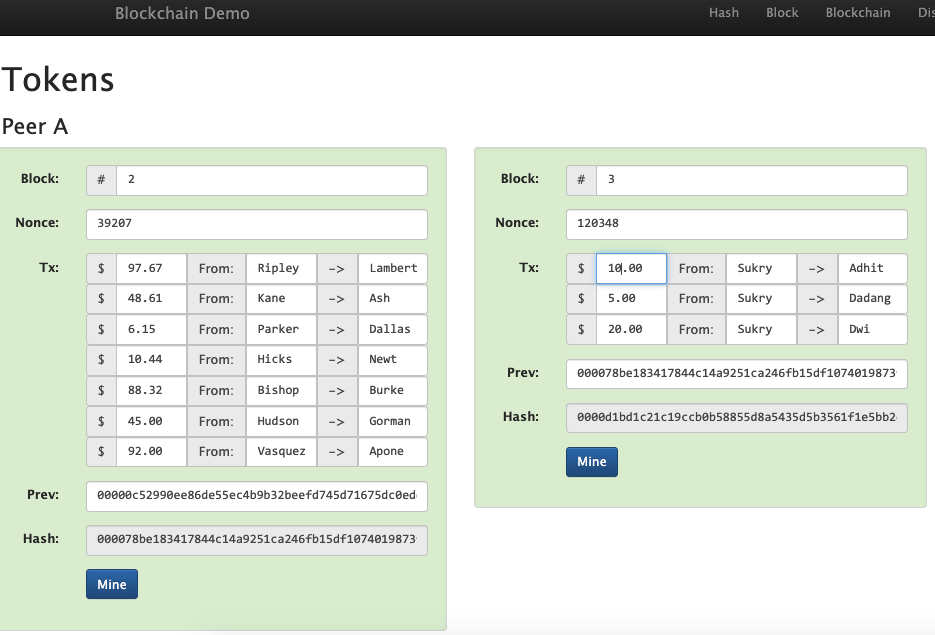Change sender field Hudson
This screenshot has width=935, height=635.
[281, 421]
